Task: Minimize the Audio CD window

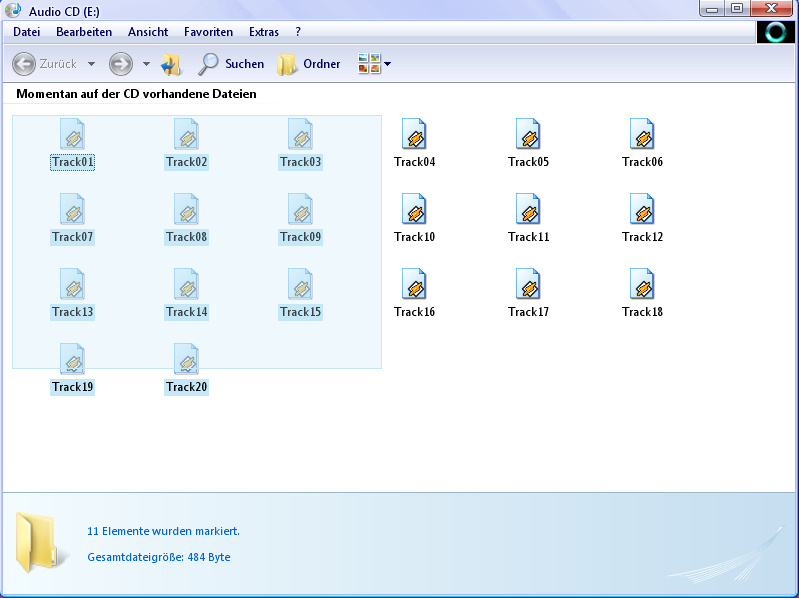Action: 712,9
